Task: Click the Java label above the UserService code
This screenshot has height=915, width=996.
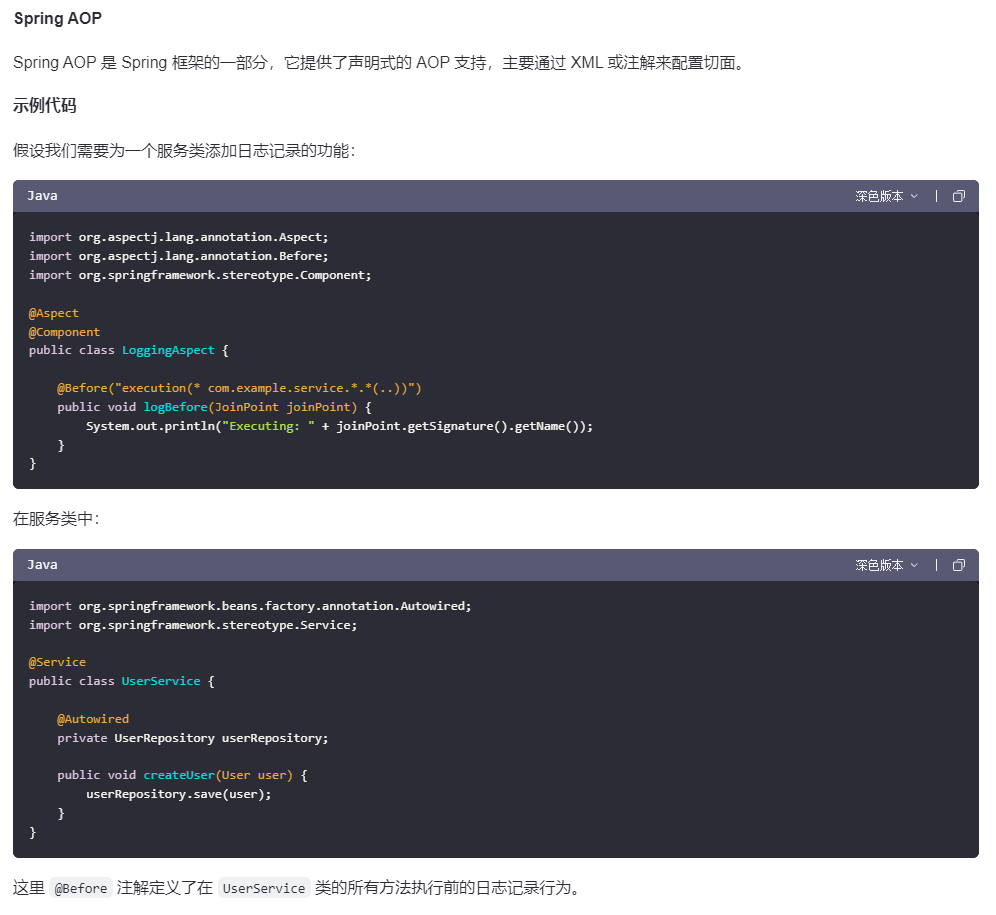Action: click(x=42, y=564)
